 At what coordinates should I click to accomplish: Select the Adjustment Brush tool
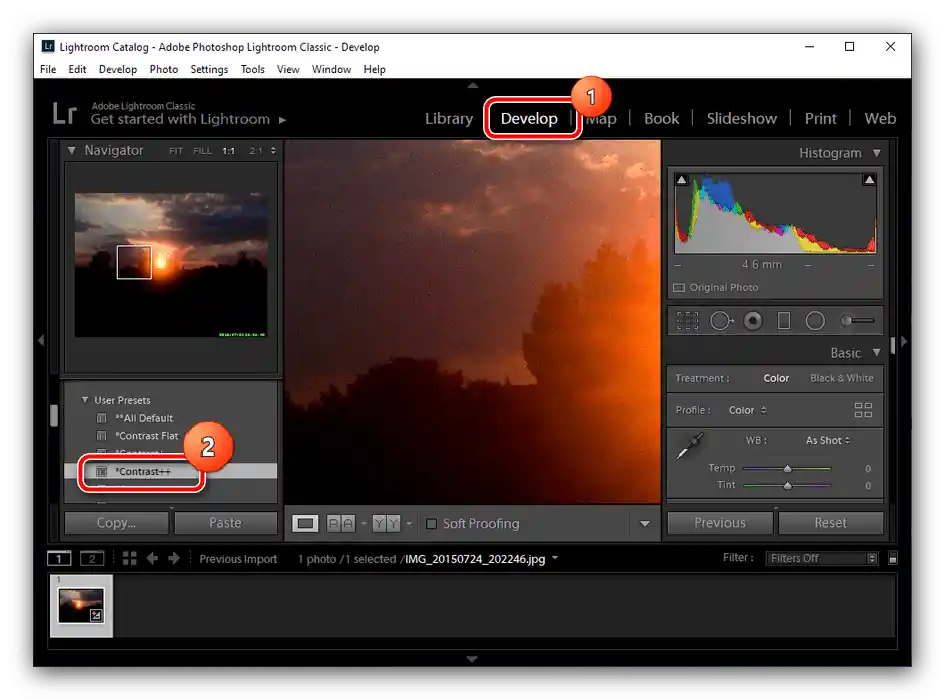(x=858, y=321)
